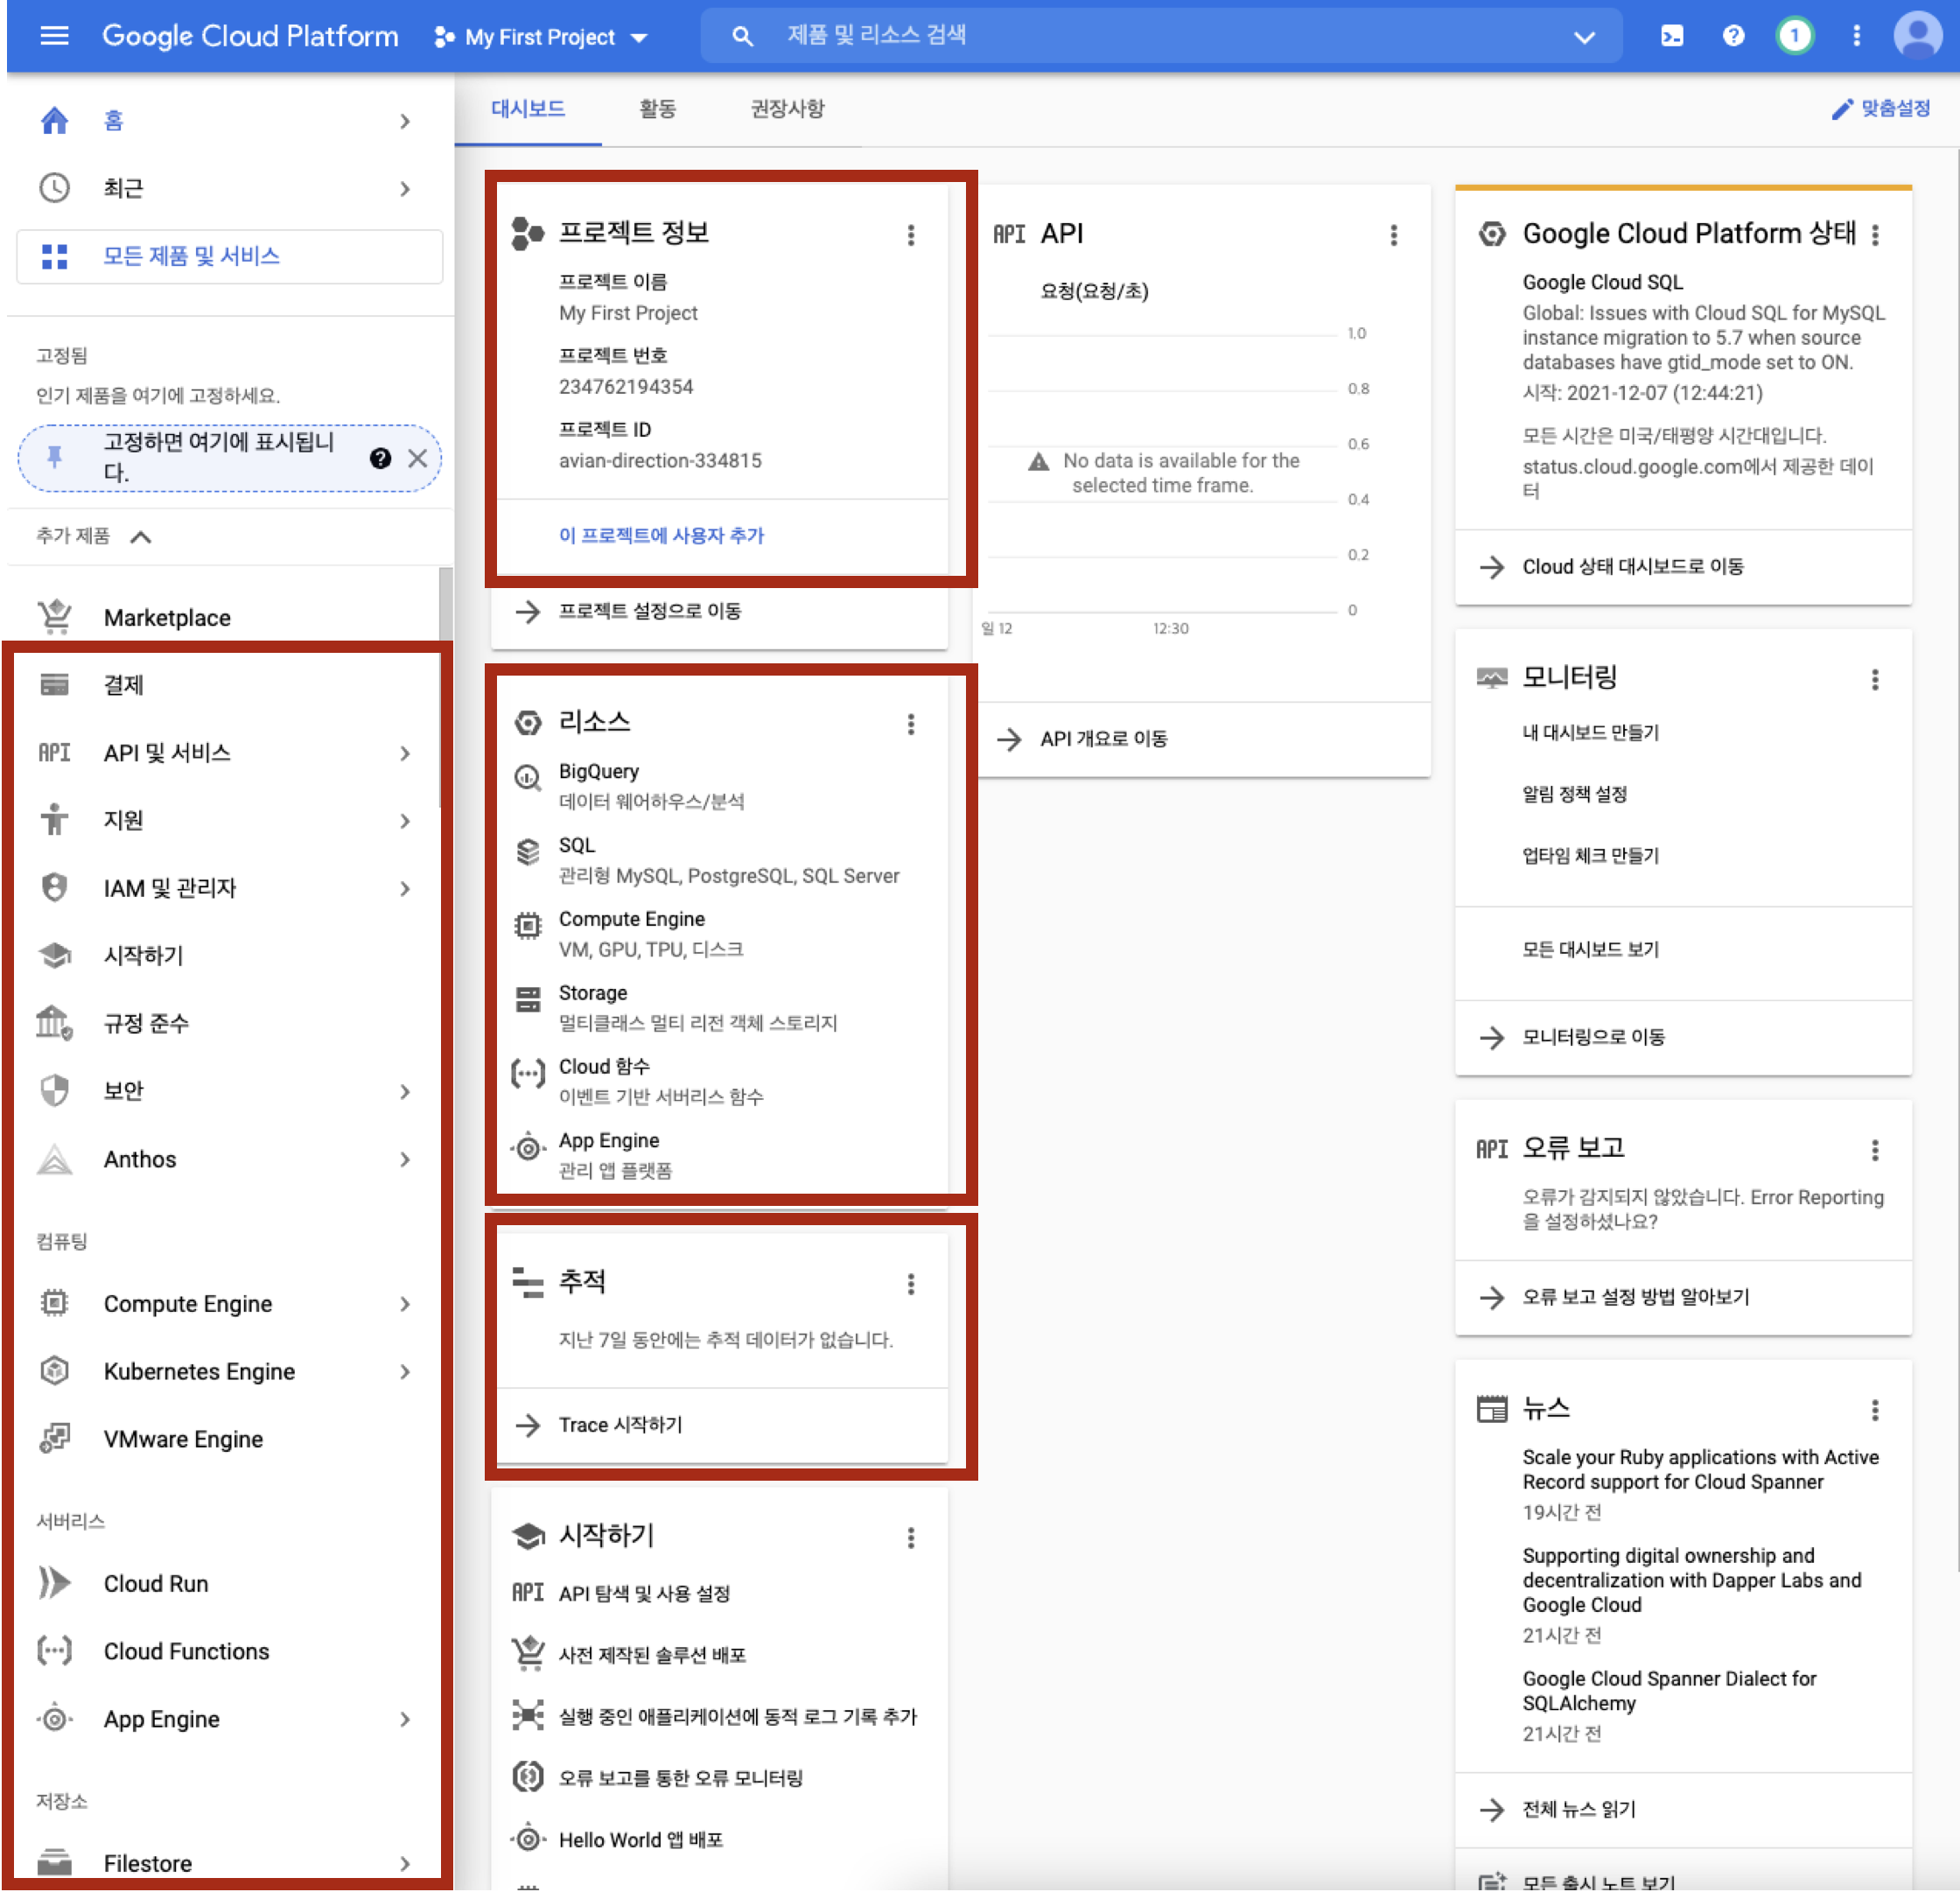The height and width of the screenshot is (1892, 1960).
Task: Open notifications badge showing 1
Action: coord(1794,36)
